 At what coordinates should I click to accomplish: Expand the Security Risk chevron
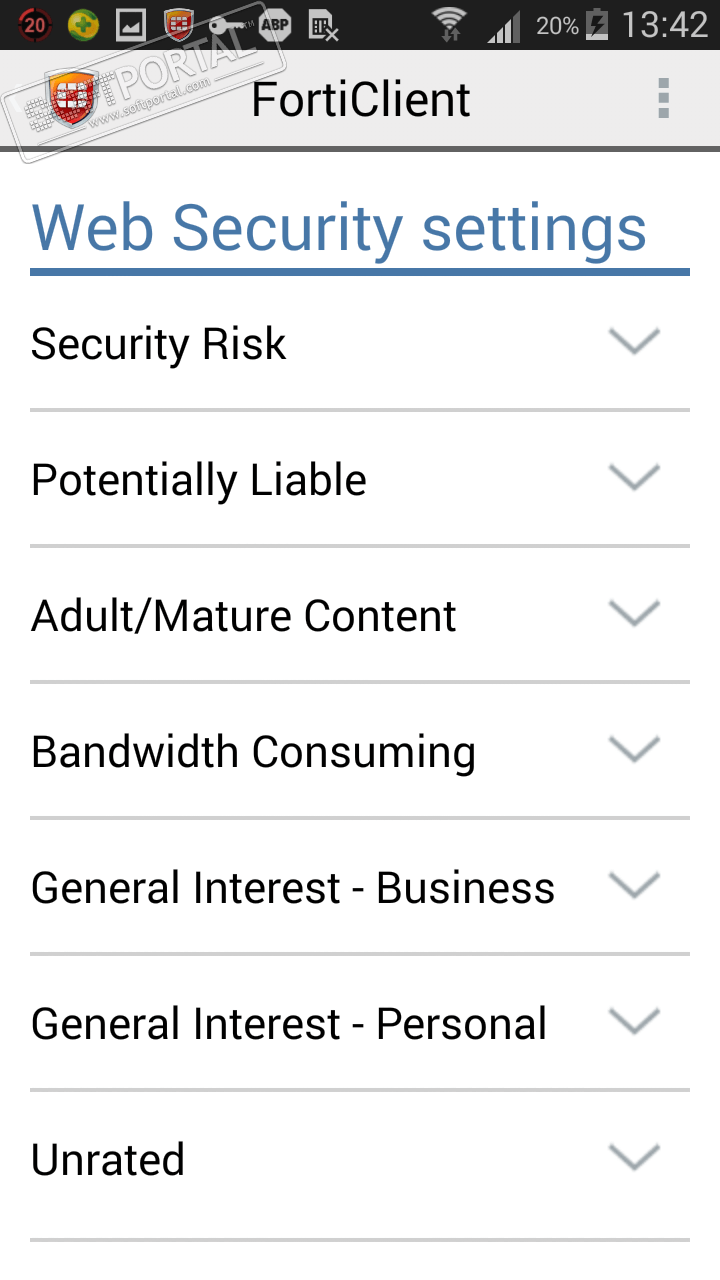point(634,342)
